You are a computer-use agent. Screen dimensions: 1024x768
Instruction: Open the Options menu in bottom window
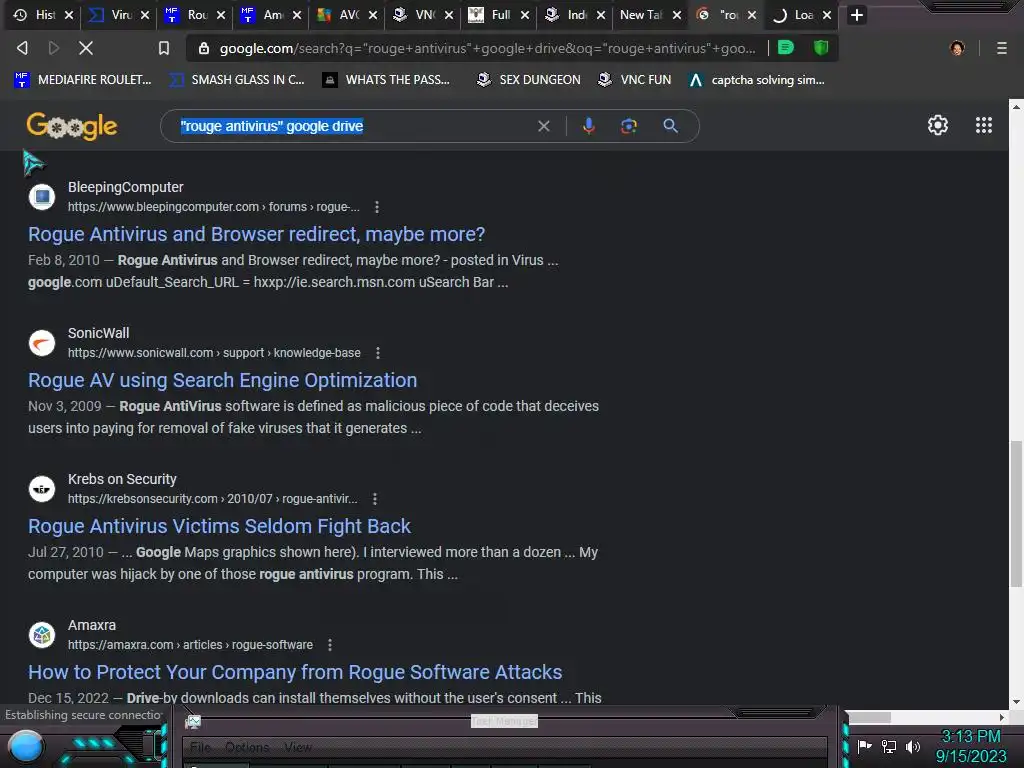(247, 747)
